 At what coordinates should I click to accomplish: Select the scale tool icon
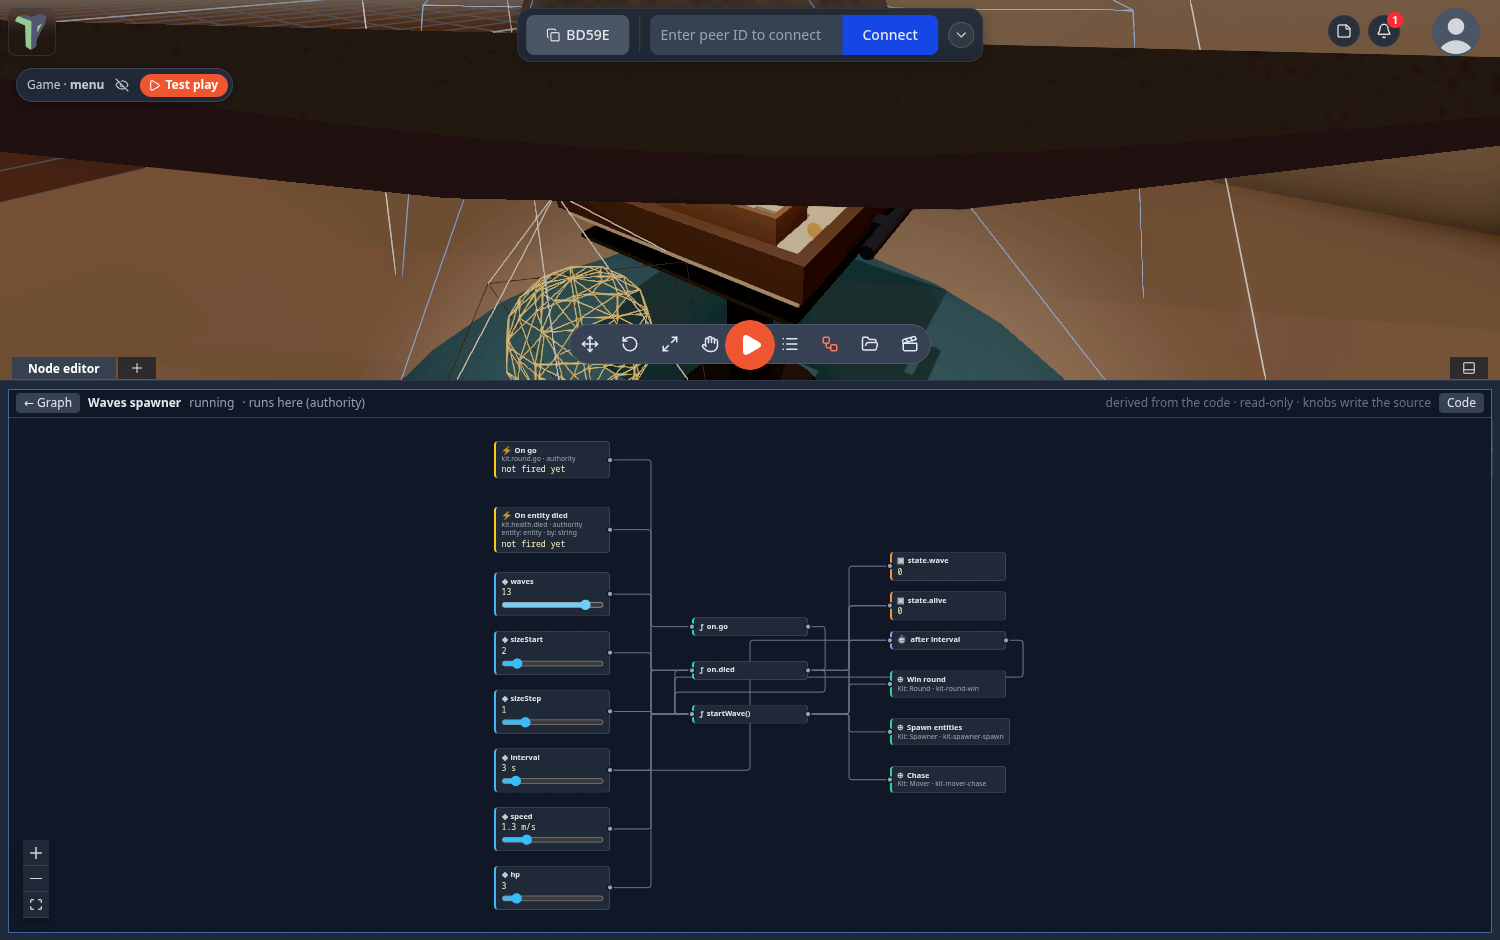pyautogui.click(x=670, y=344)
